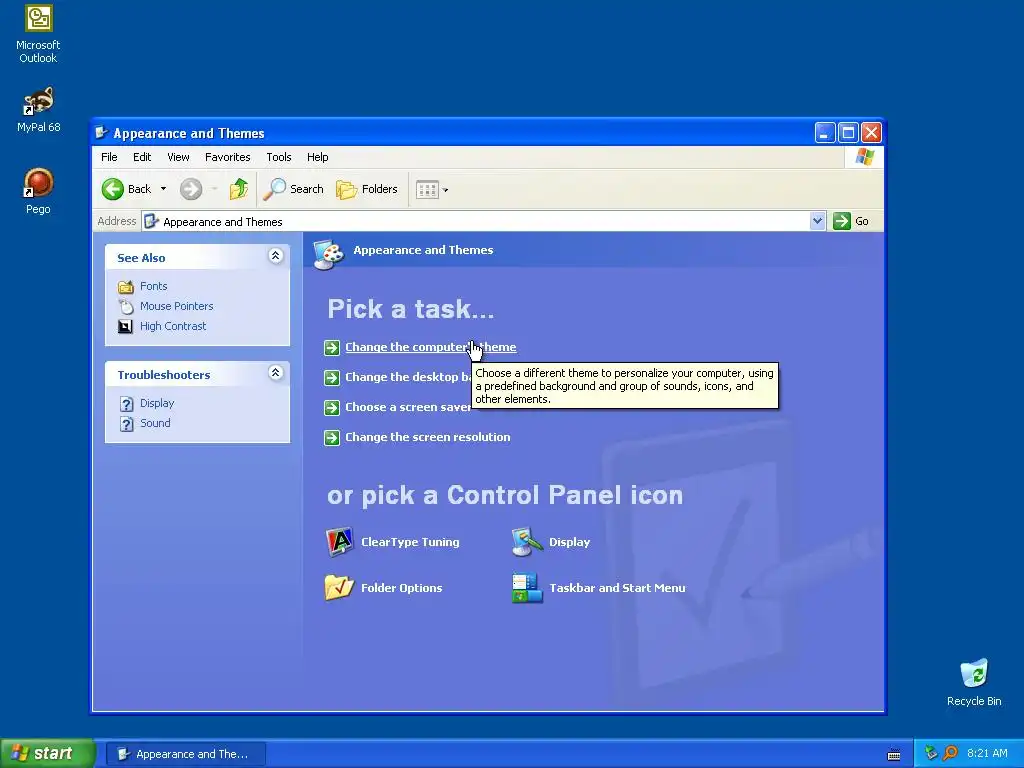
Task: Click the Views toolbar icon
Action: 427,190
